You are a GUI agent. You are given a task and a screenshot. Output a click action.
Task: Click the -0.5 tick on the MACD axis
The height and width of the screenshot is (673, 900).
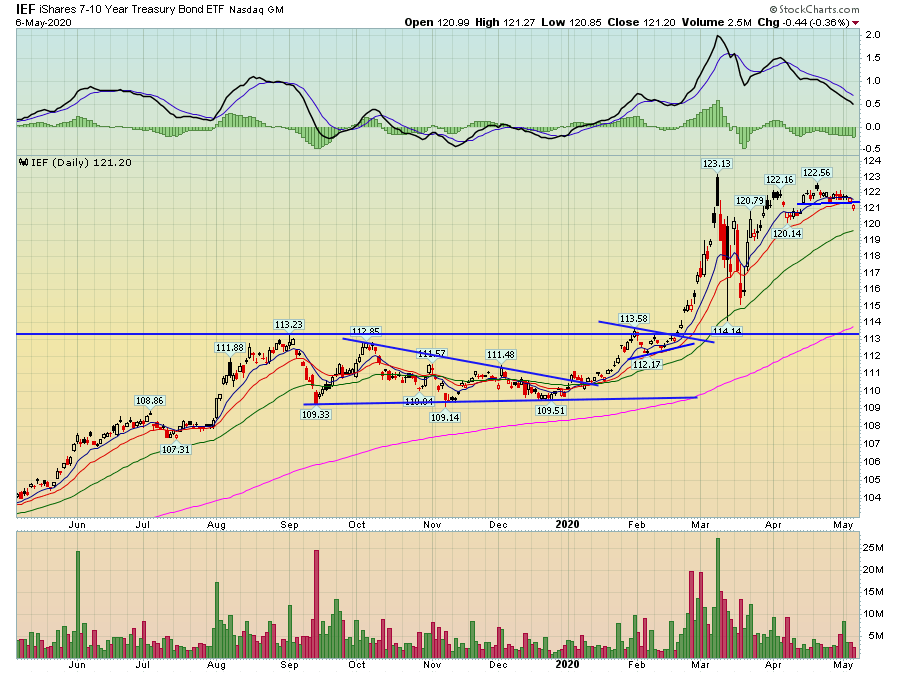[x=871, y=149]
